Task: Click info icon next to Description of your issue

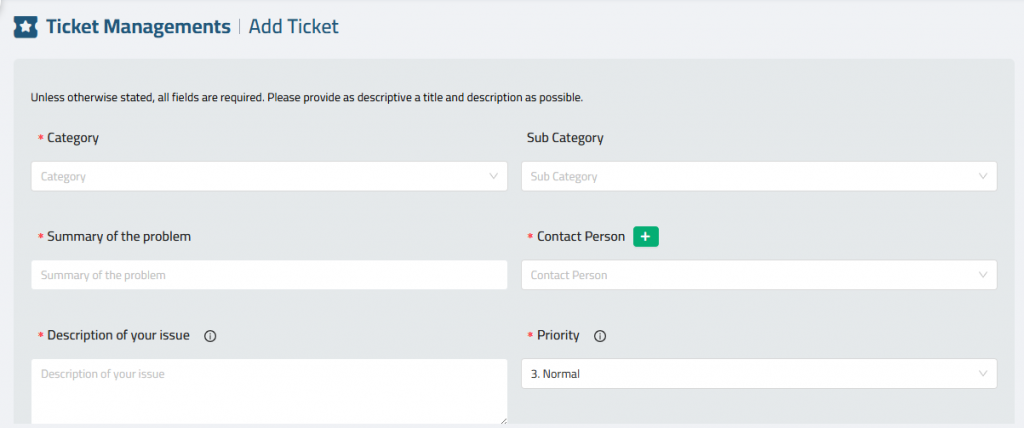Action: click(x=210, y=336)
